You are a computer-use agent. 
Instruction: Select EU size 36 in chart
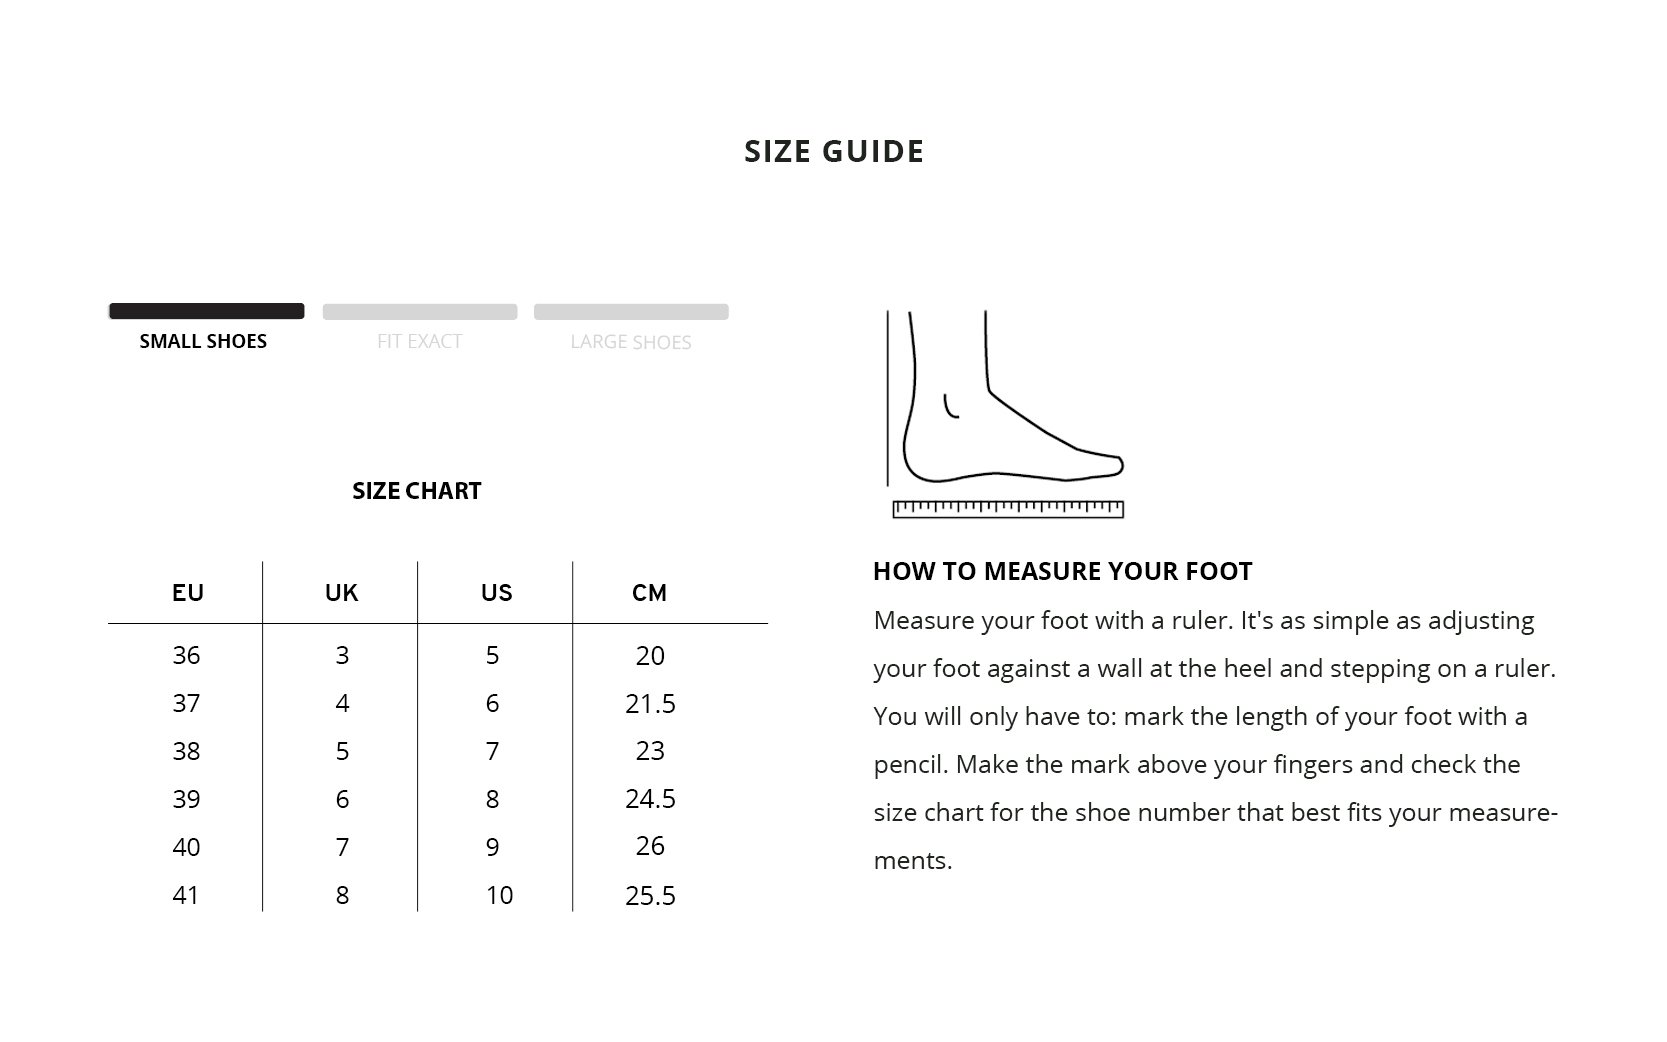186,655
